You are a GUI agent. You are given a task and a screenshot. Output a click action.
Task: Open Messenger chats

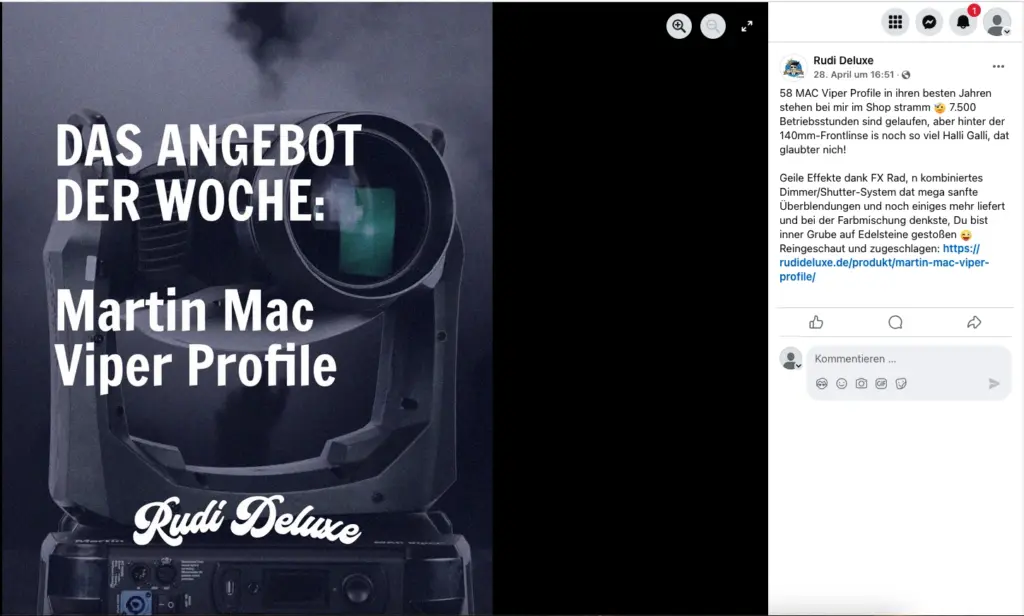point(929,22)
